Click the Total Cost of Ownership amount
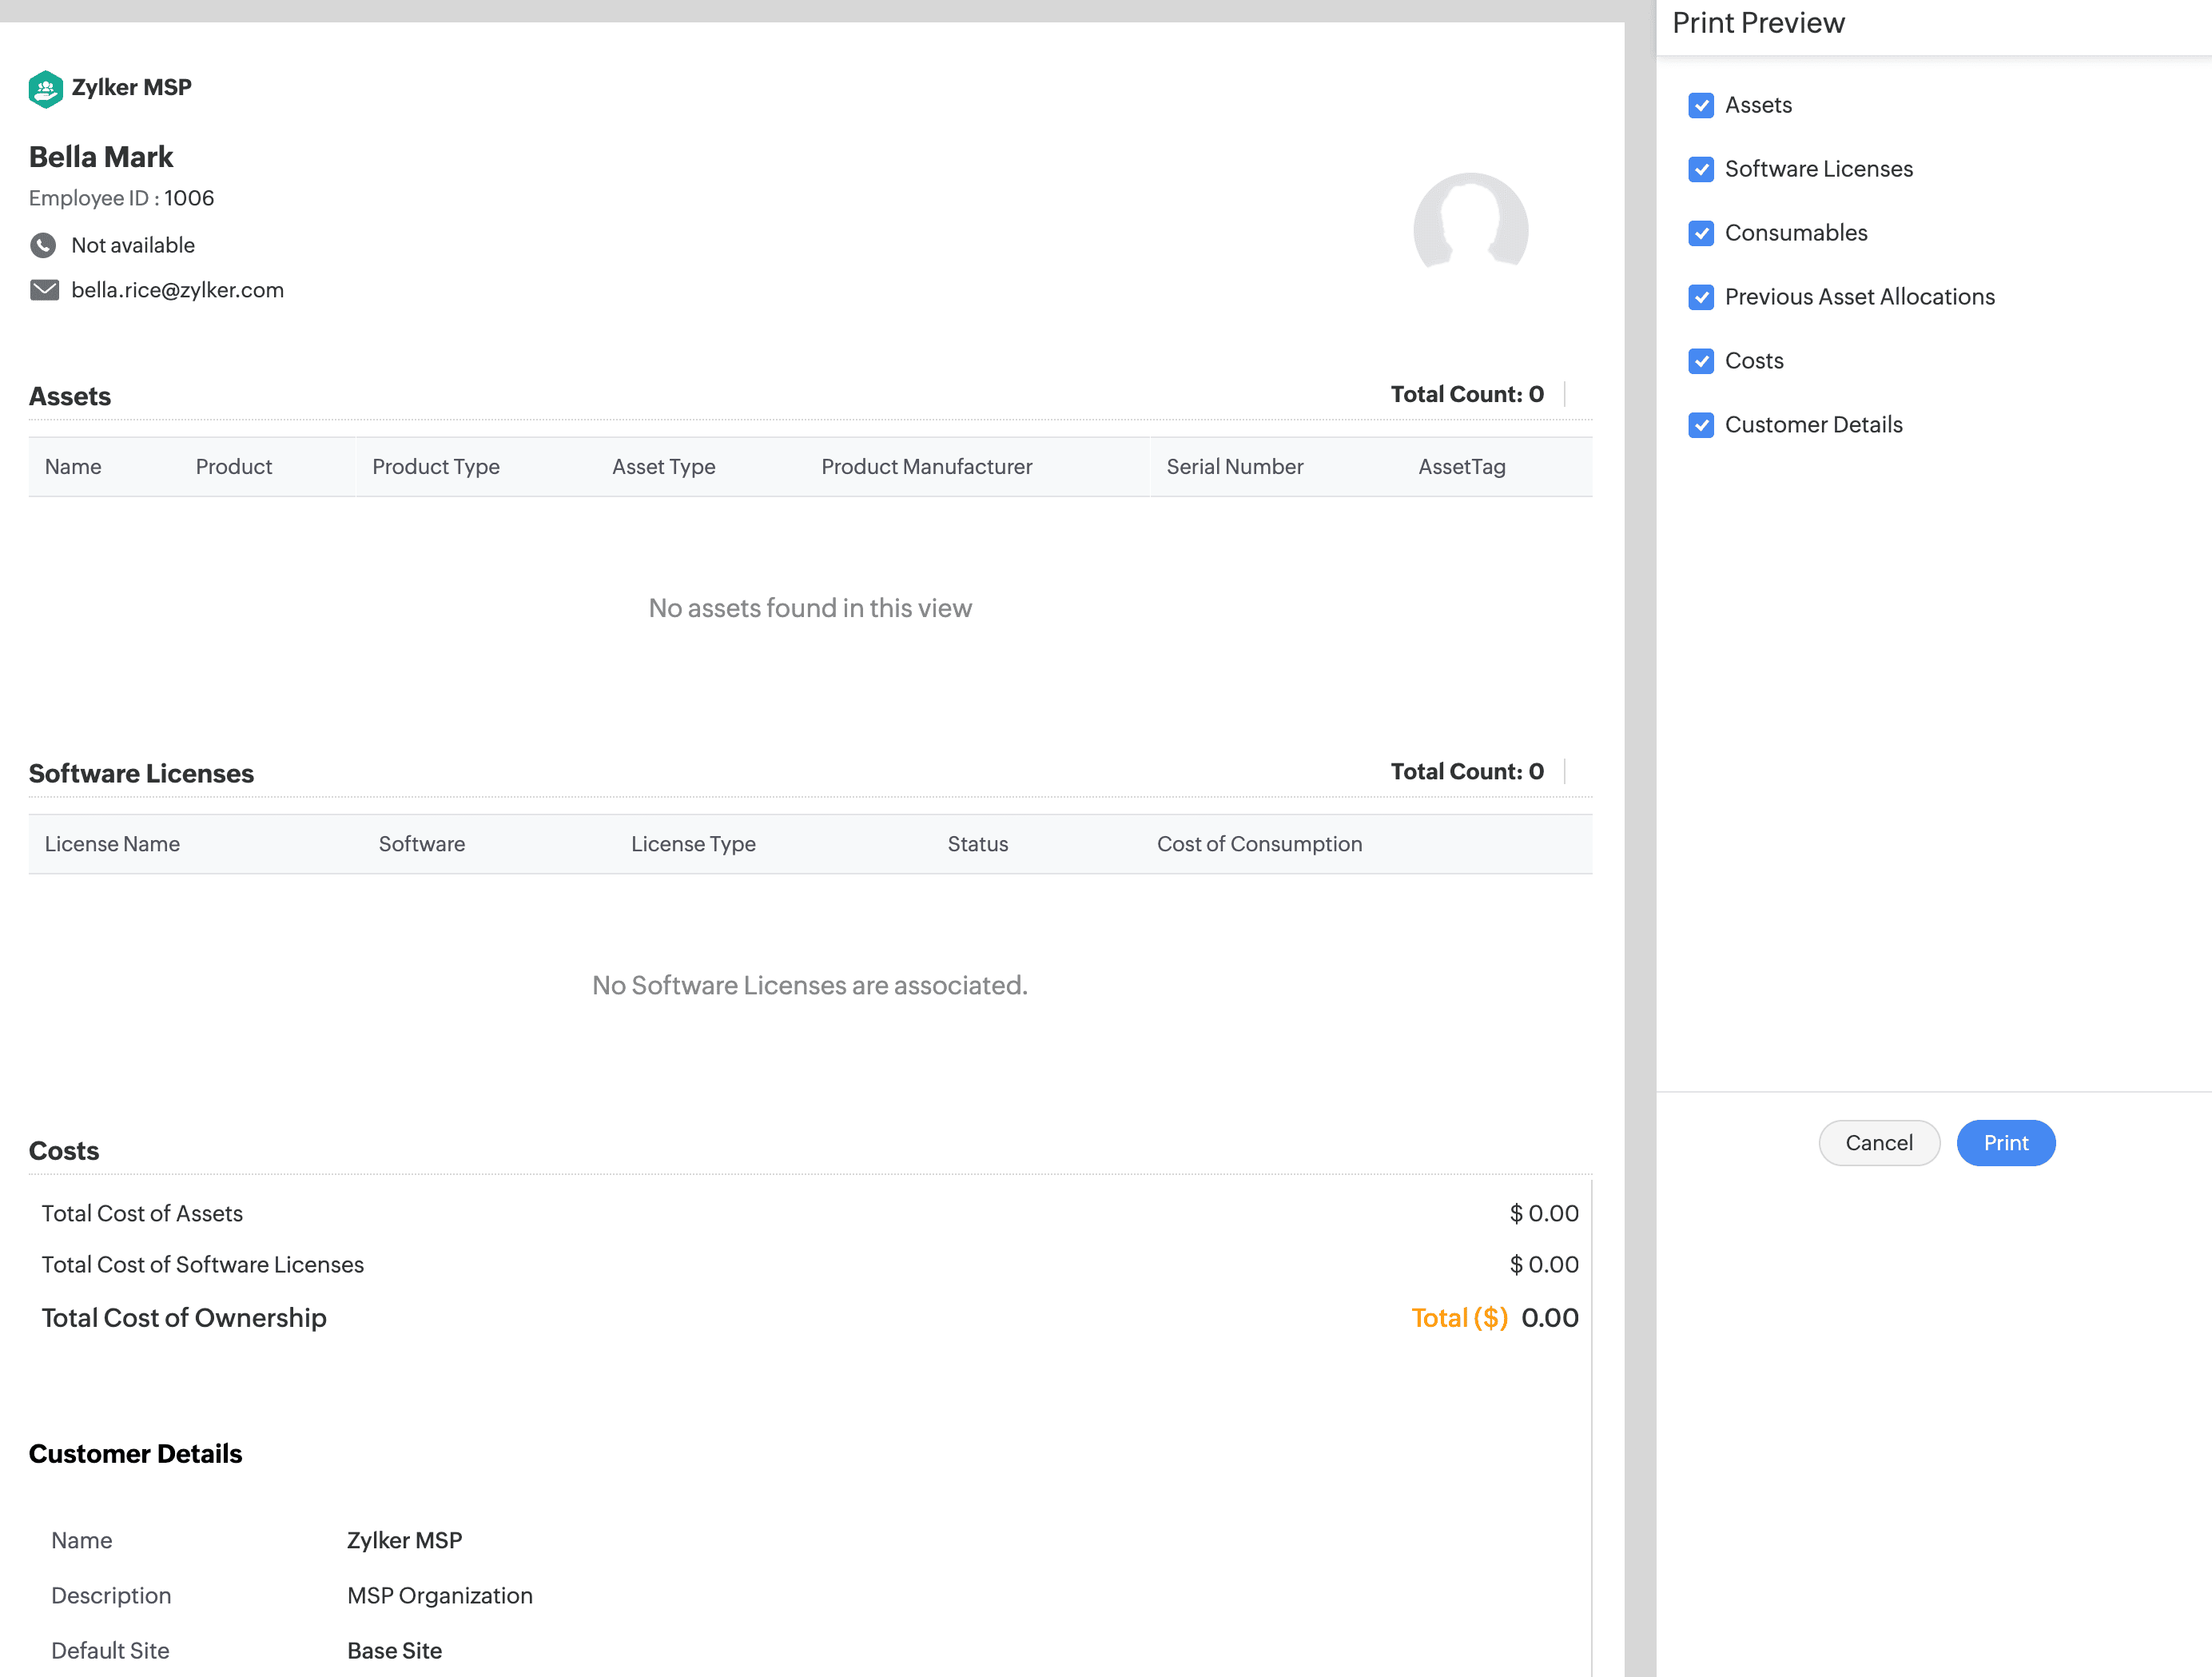Viewport: 2212px width, 1677px height. (x=1548, y=1318)
